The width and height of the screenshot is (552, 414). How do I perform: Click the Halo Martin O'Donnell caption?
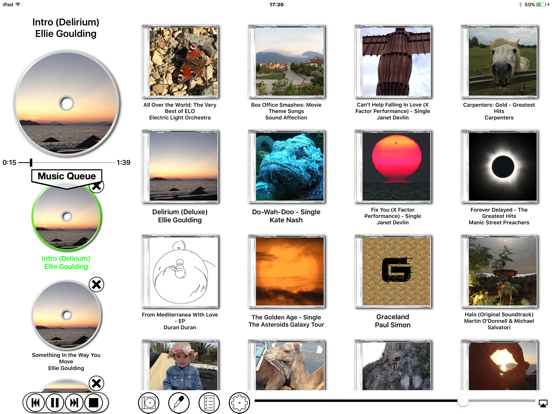coord(499,321)
